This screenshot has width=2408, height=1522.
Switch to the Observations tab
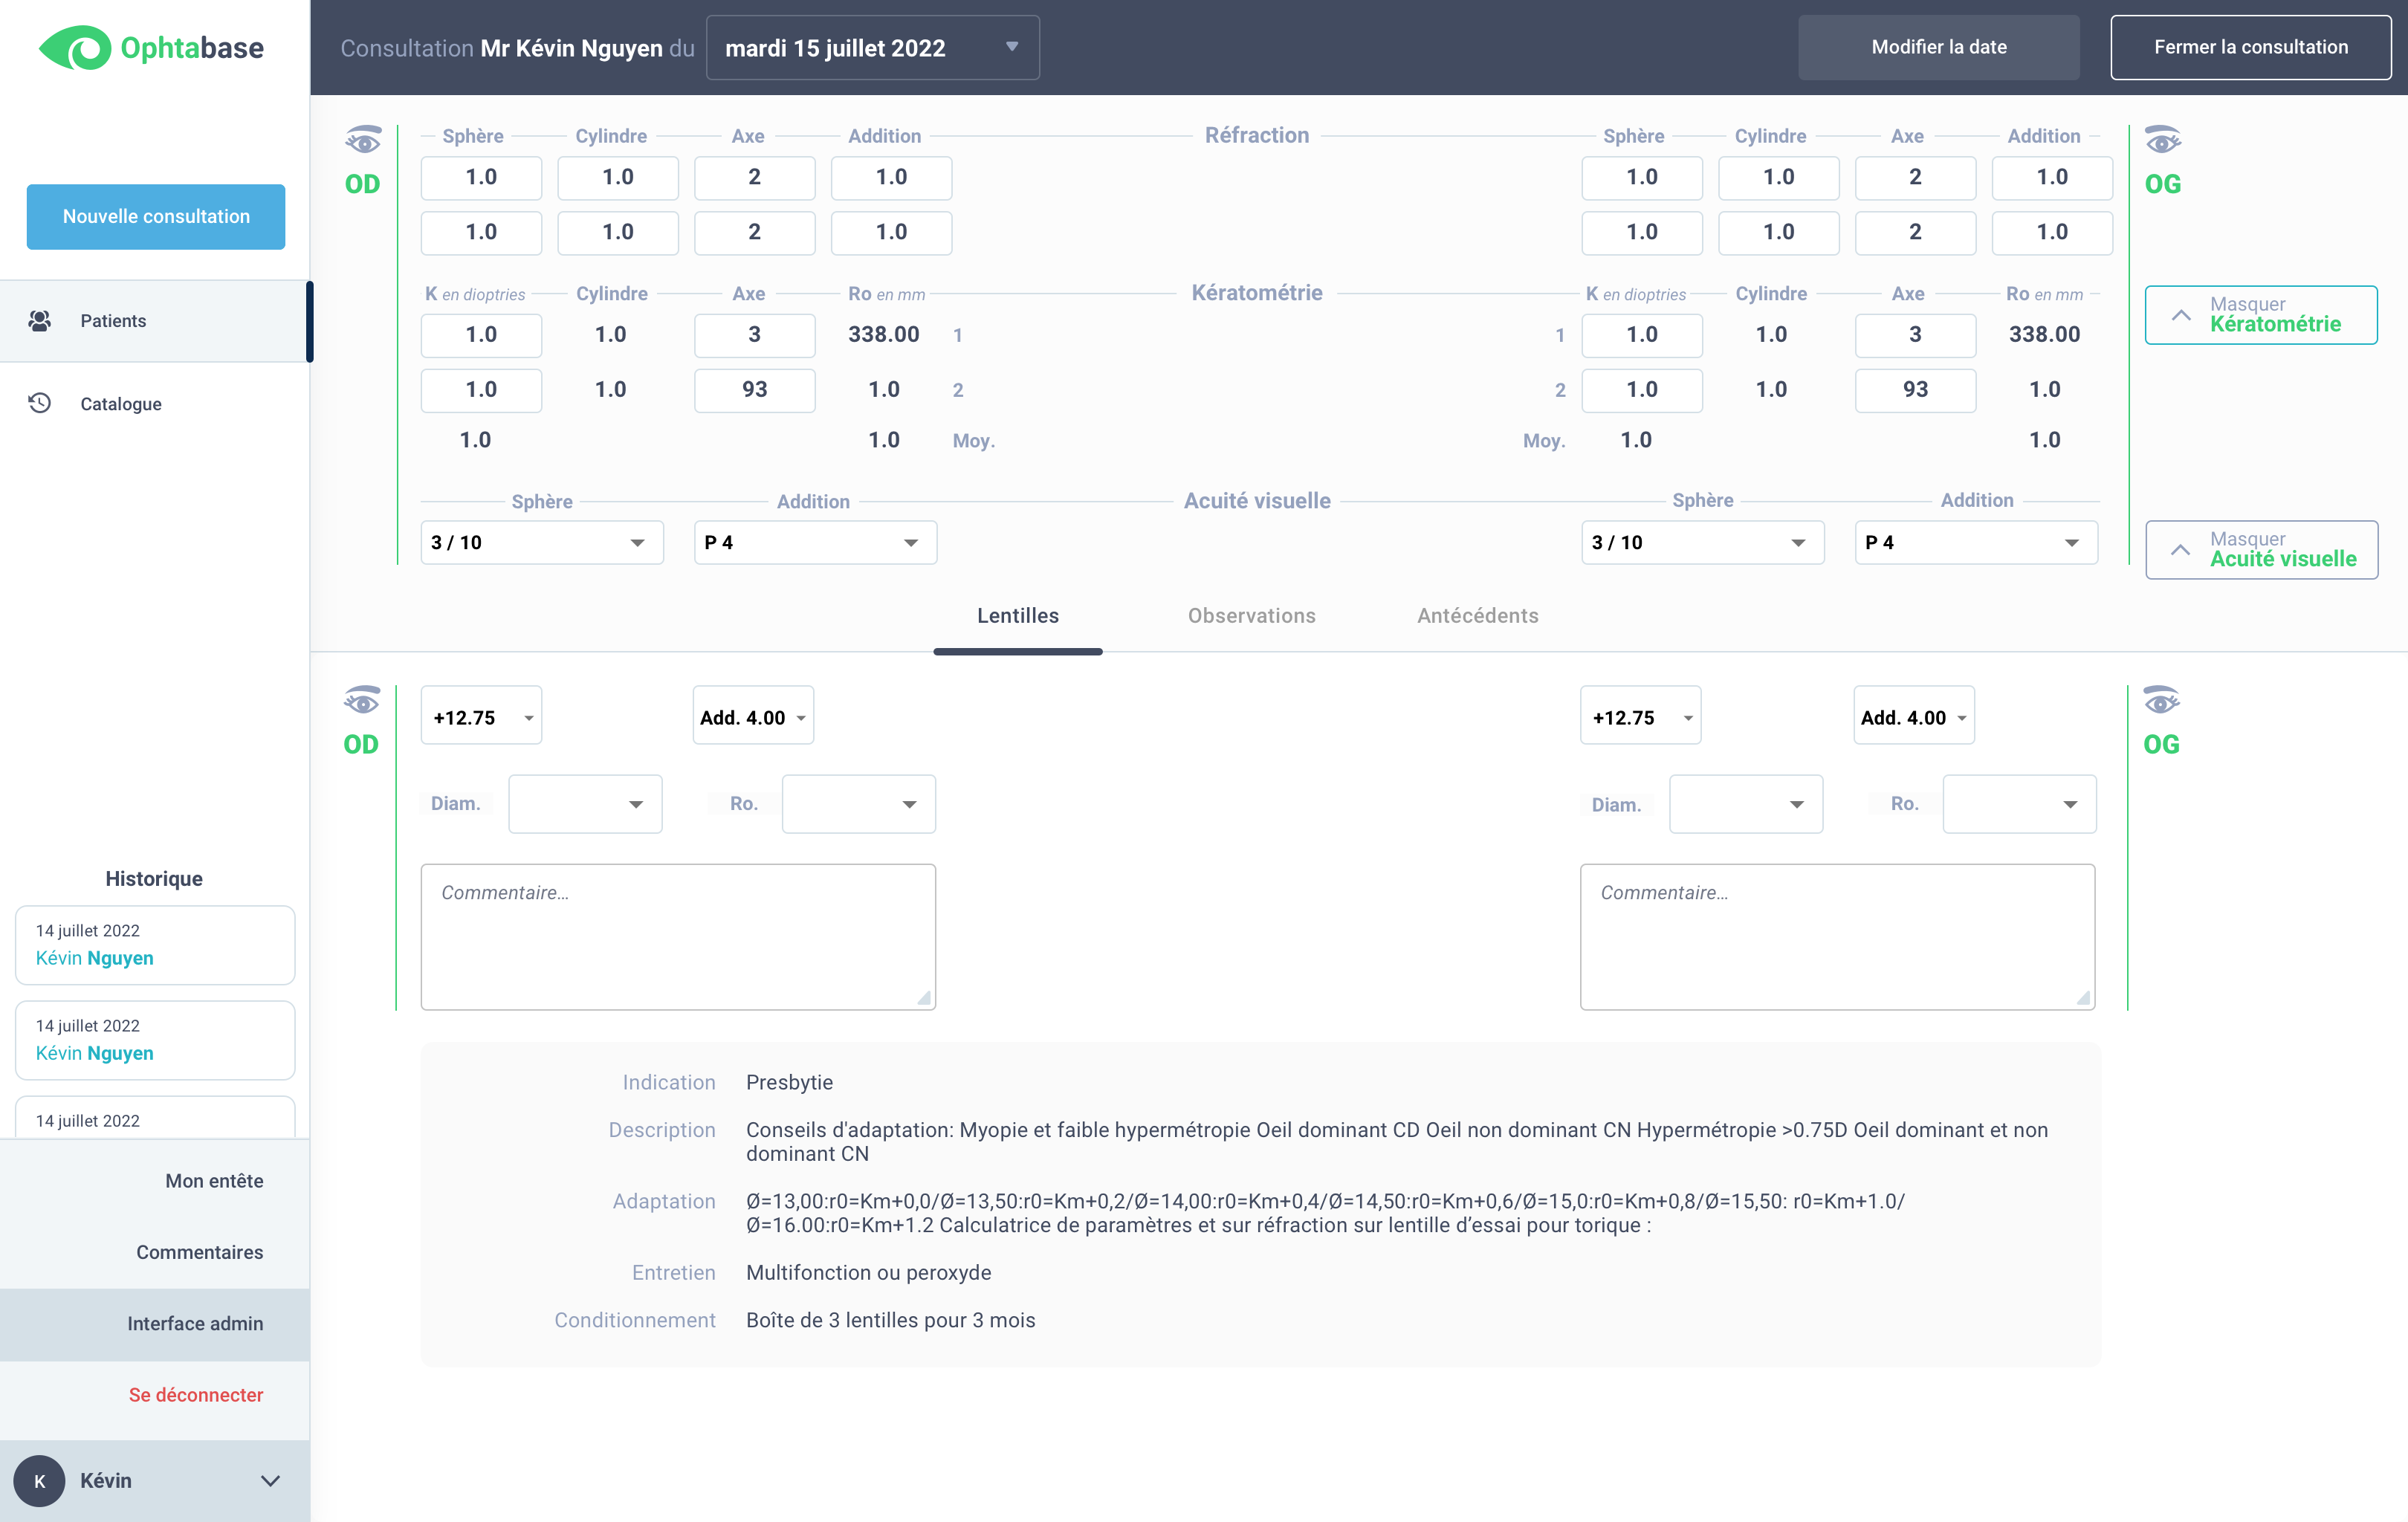point(1251,616)
